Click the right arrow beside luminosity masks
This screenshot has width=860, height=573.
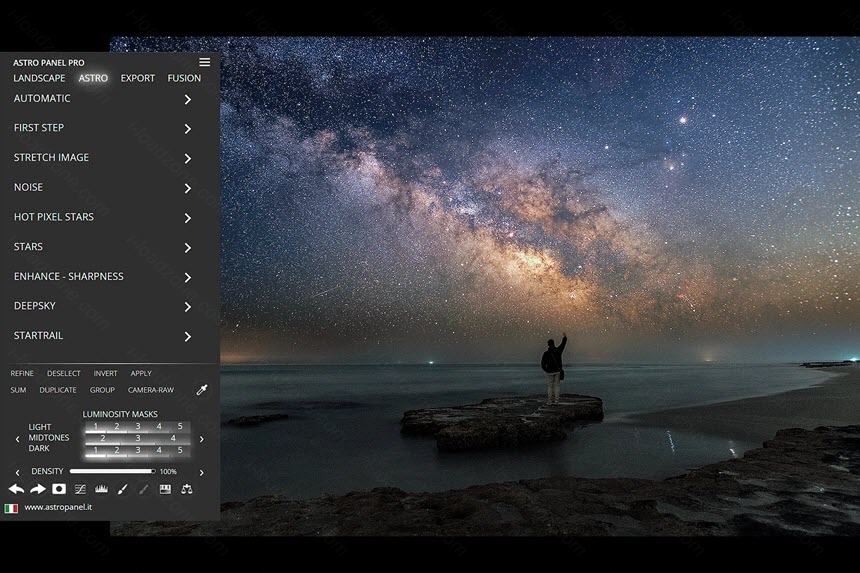(x=201, y=439)
